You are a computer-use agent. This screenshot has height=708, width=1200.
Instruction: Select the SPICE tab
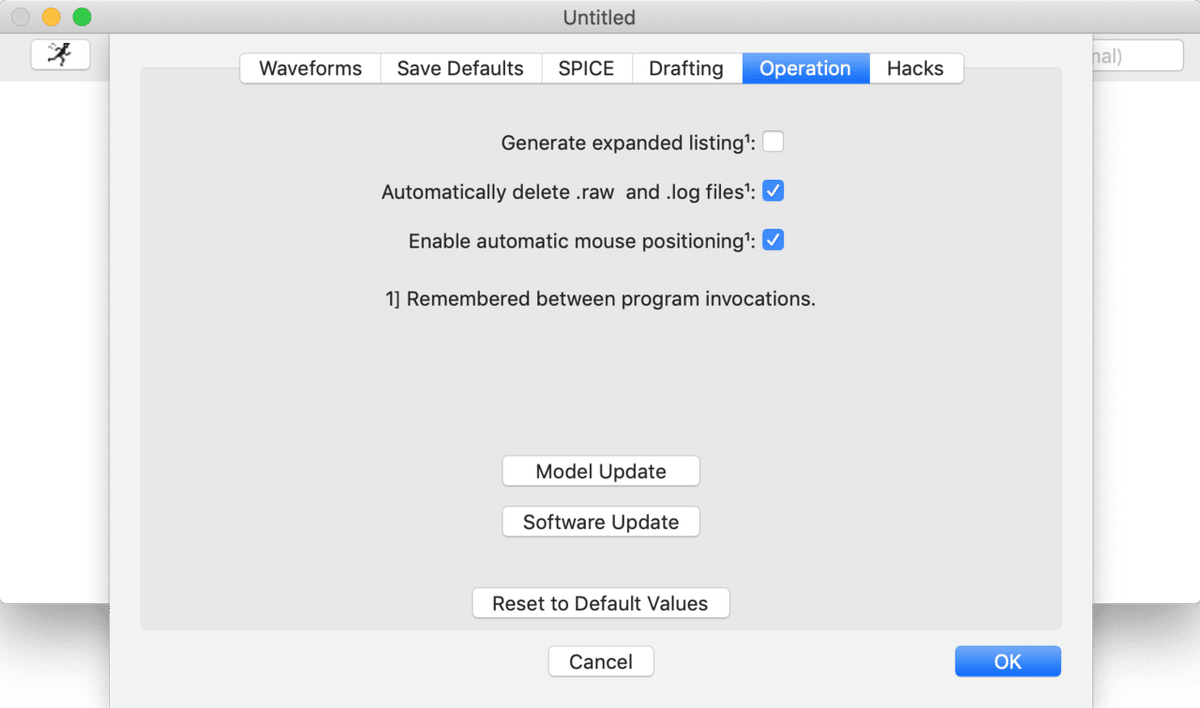(x=586, y=69)
